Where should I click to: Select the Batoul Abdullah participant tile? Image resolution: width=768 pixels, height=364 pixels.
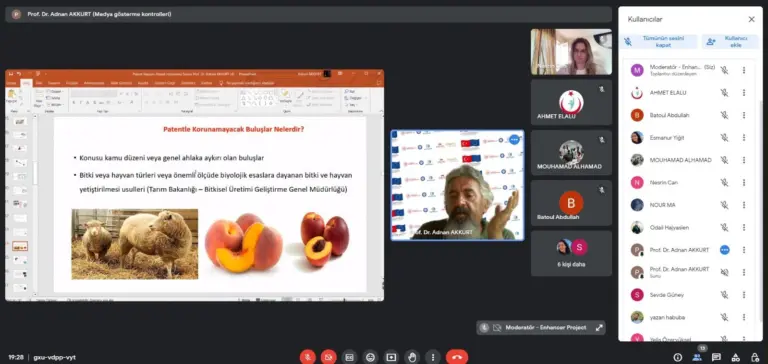[571, 203]
